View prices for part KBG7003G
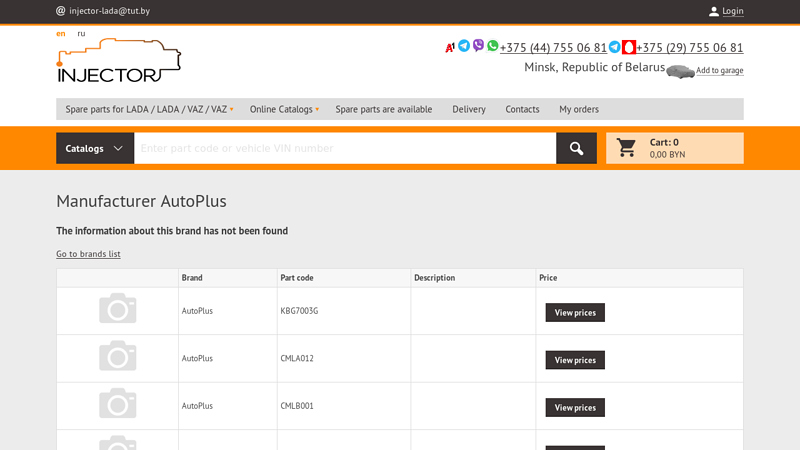Screen dimensions: 800x450 (x=575, y=312)
